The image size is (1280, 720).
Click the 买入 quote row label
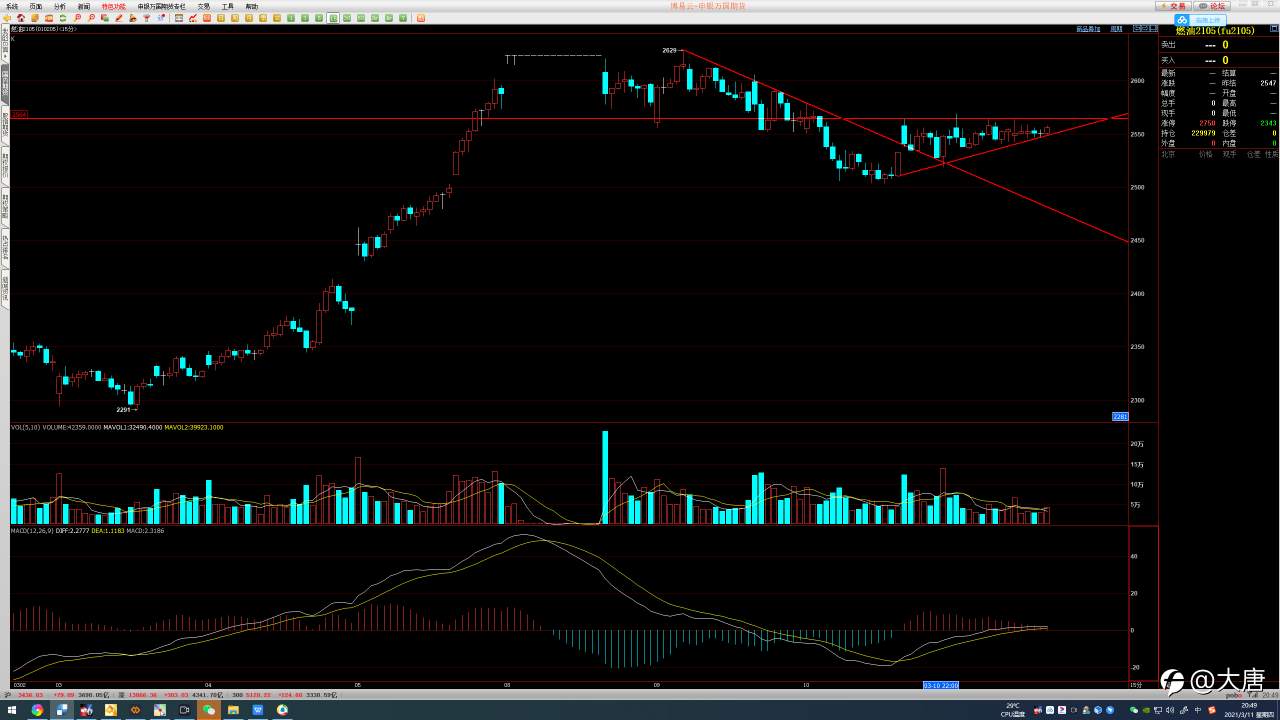tap(1168, 60)
